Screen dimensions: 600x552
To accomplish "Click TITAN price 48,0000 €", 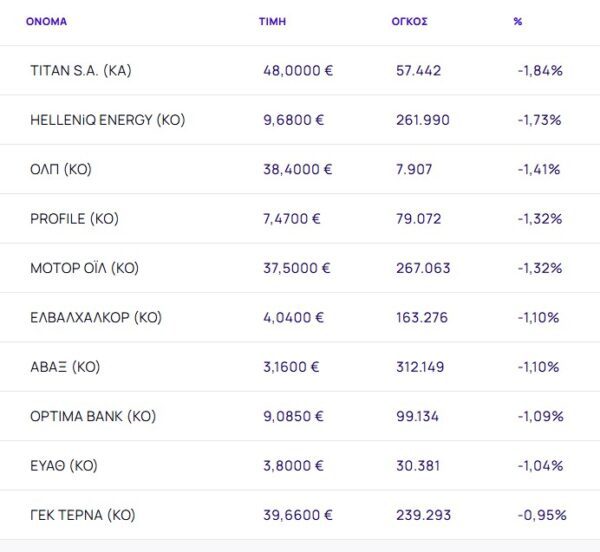I will [x=297, y=71].
